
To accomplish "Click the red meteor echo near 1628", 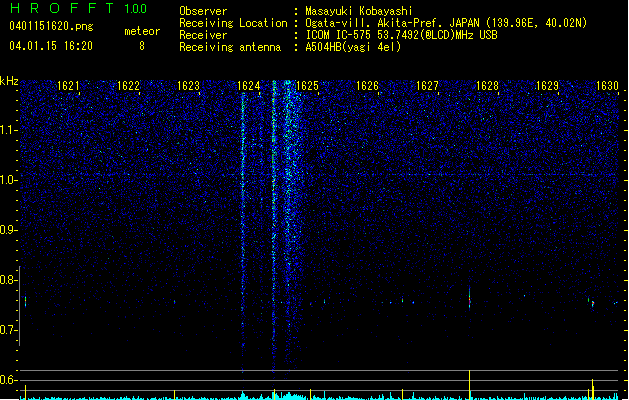I will coord(469,299).
